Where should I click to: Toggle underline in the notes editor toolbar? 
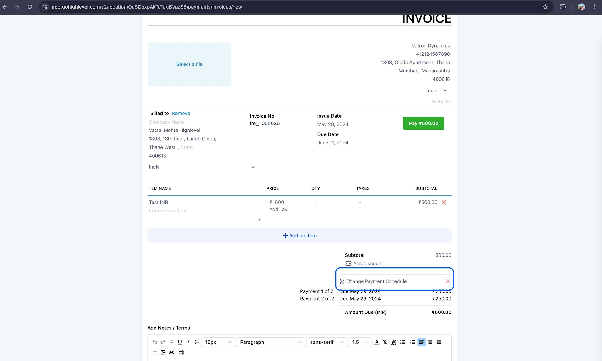[180, 342]
